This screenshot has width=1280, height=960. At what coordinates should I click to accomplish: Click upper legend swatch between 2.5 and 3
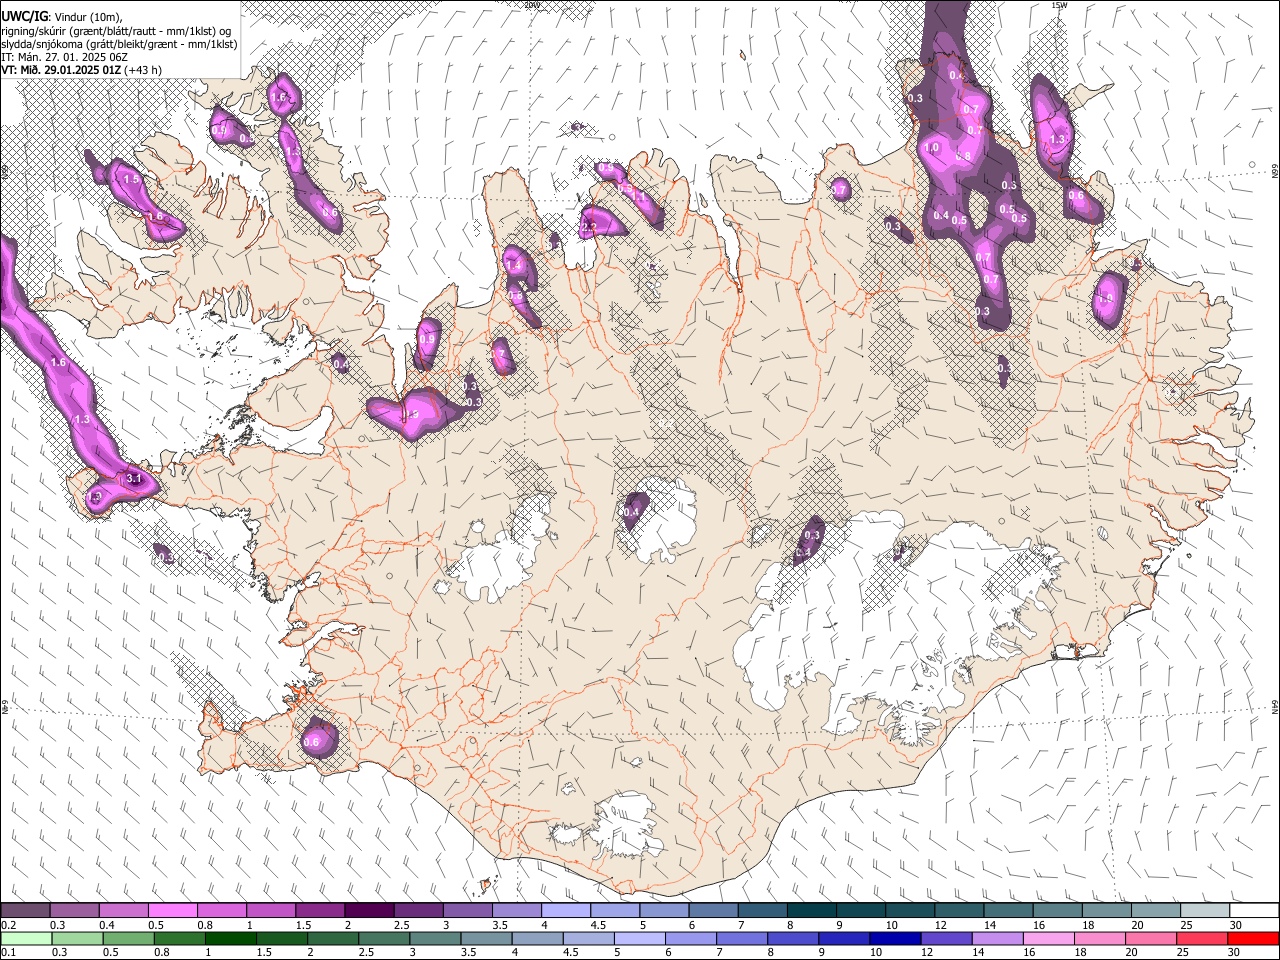tap(418, 910)
